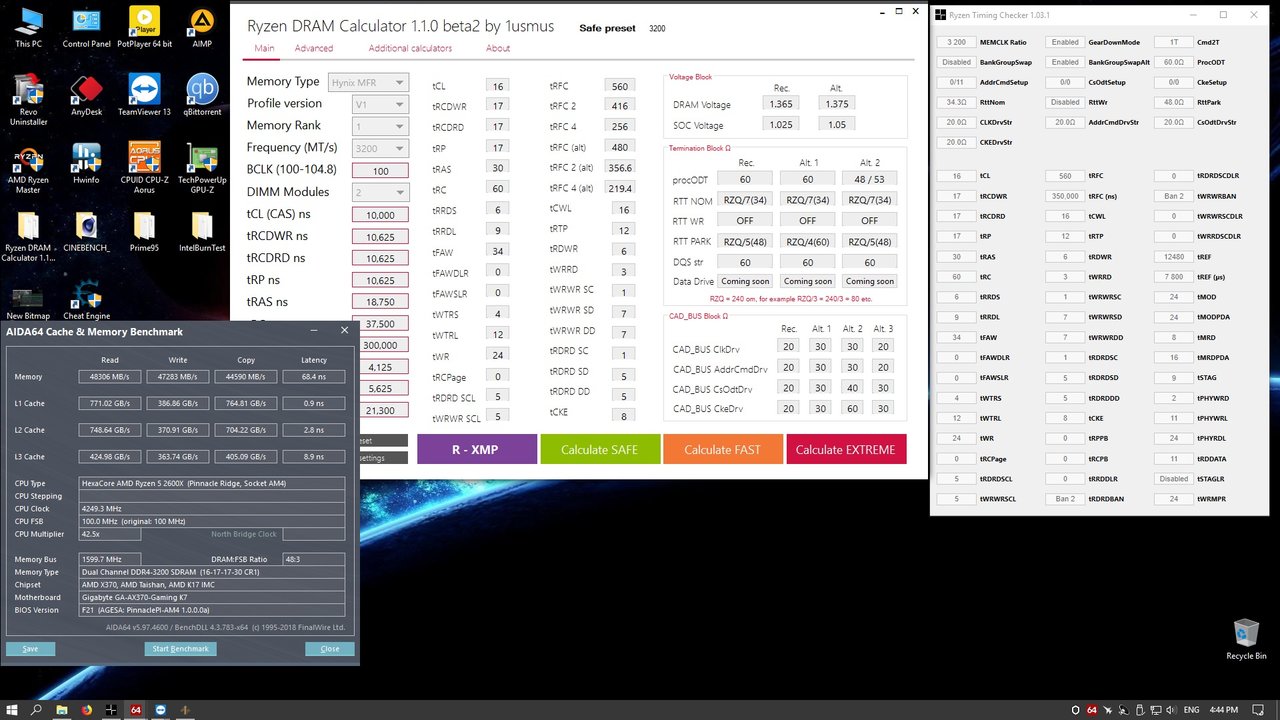The image size is (1280, 720).
Task: Launch PotPlayer 64 bit from desktop
Action: click(x=144, y=28)
